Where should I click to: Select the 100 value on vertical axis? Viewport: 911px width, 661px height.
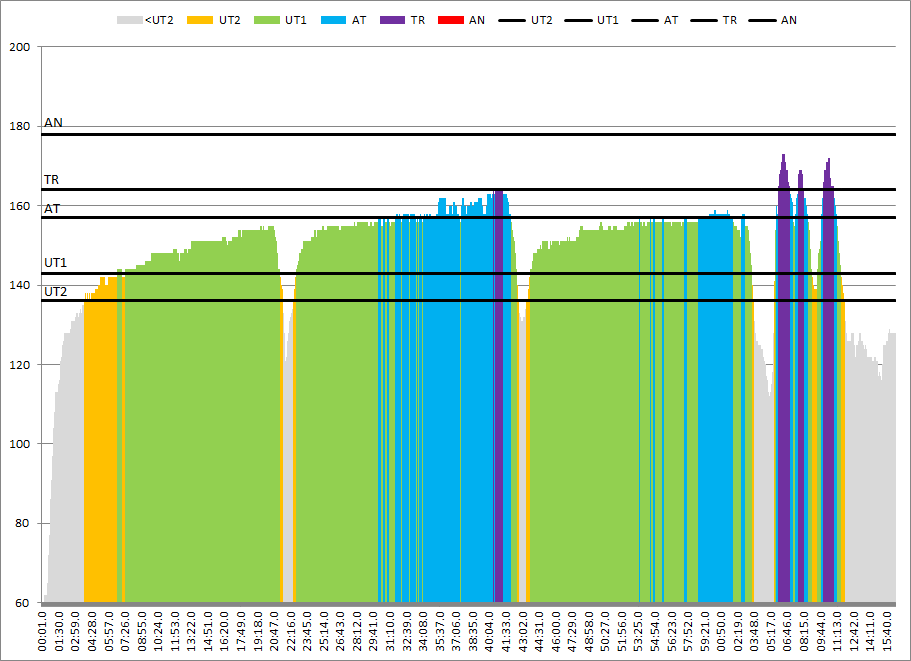20,444
